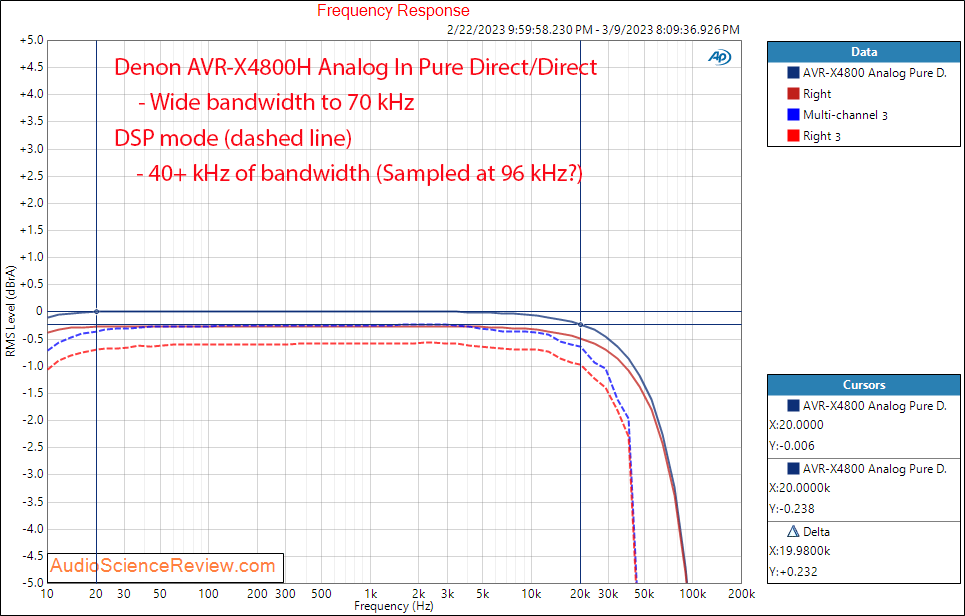
Task: Click the second cursor's dark blue swatch in Cursors panel
Action: point(793,468)
